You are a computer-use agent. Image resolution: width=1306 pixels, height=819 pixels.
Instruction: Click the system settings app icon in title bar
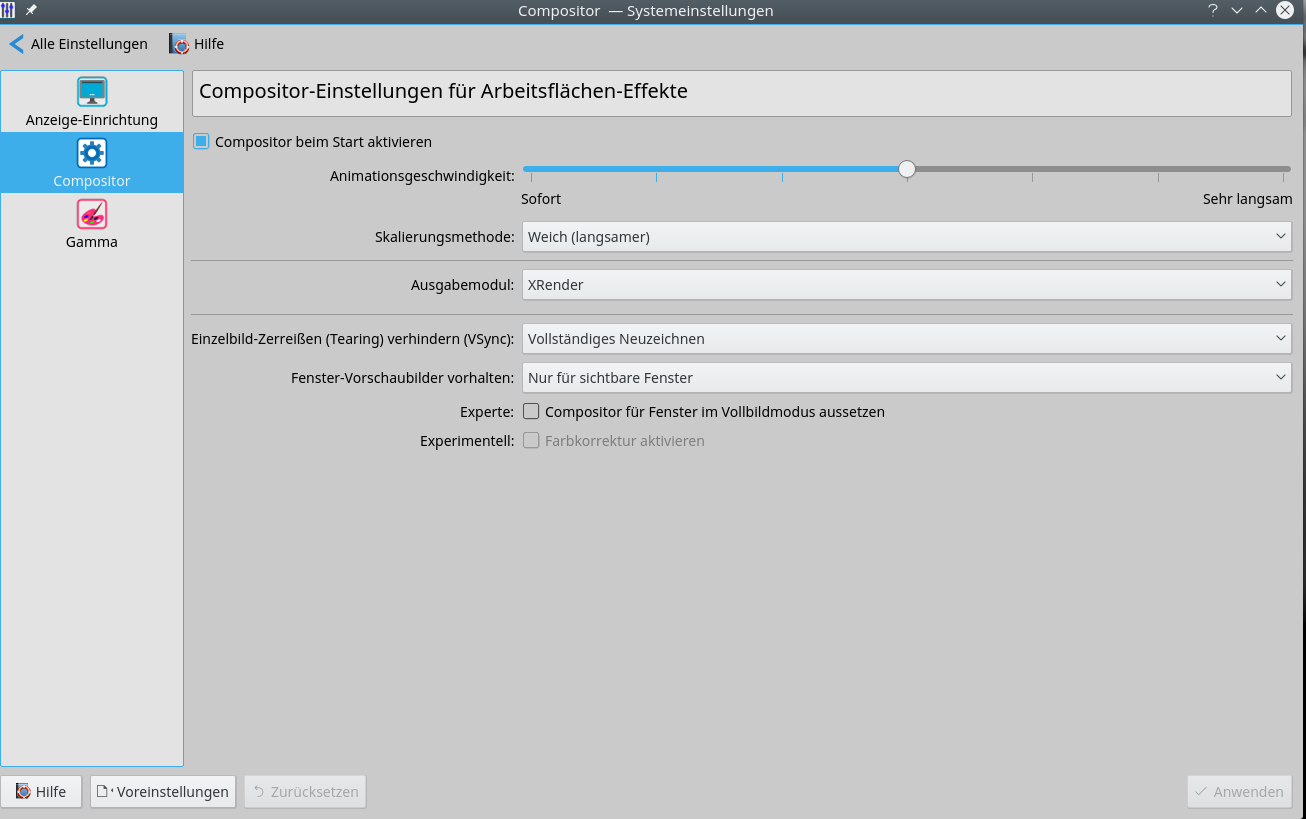click(9, 10)
